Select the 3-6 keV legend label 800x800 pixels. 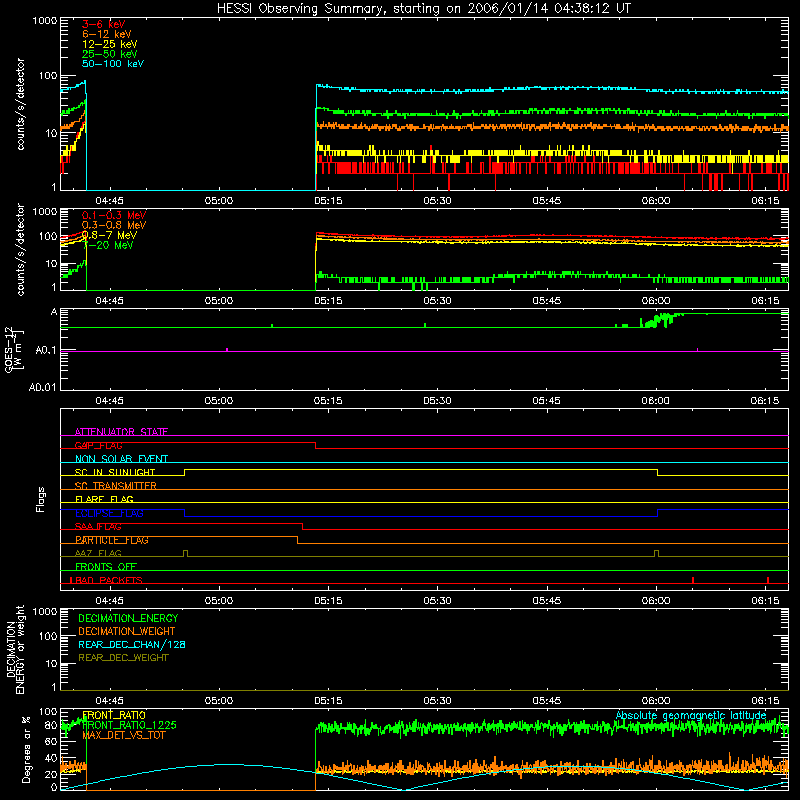pos(104,24)
